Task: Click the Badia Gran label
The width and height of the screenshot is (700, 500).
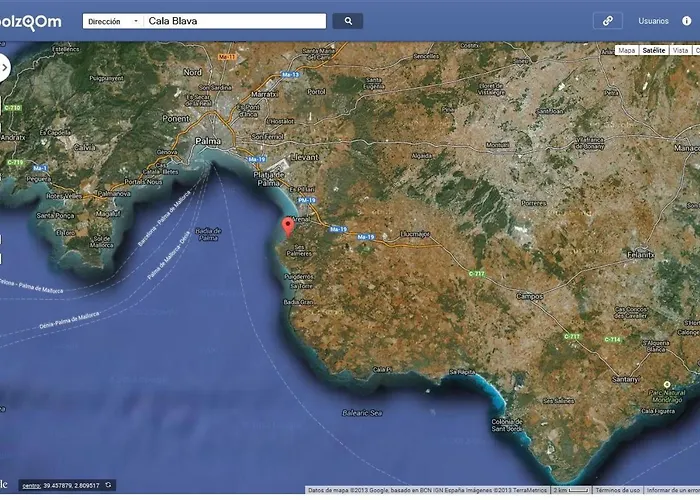Action: pyautogui.click(x=298, y=302)
